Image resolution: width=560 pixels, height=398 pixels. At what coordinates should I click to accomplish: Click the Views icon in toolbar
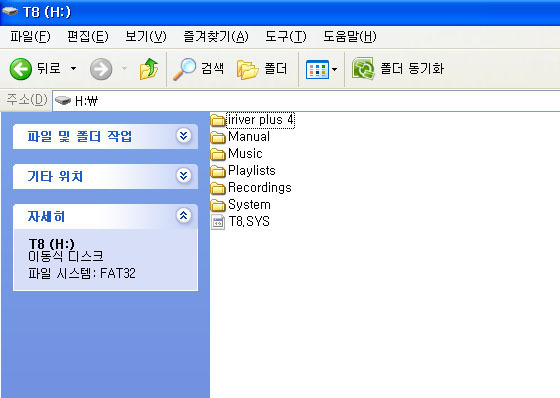317,69
